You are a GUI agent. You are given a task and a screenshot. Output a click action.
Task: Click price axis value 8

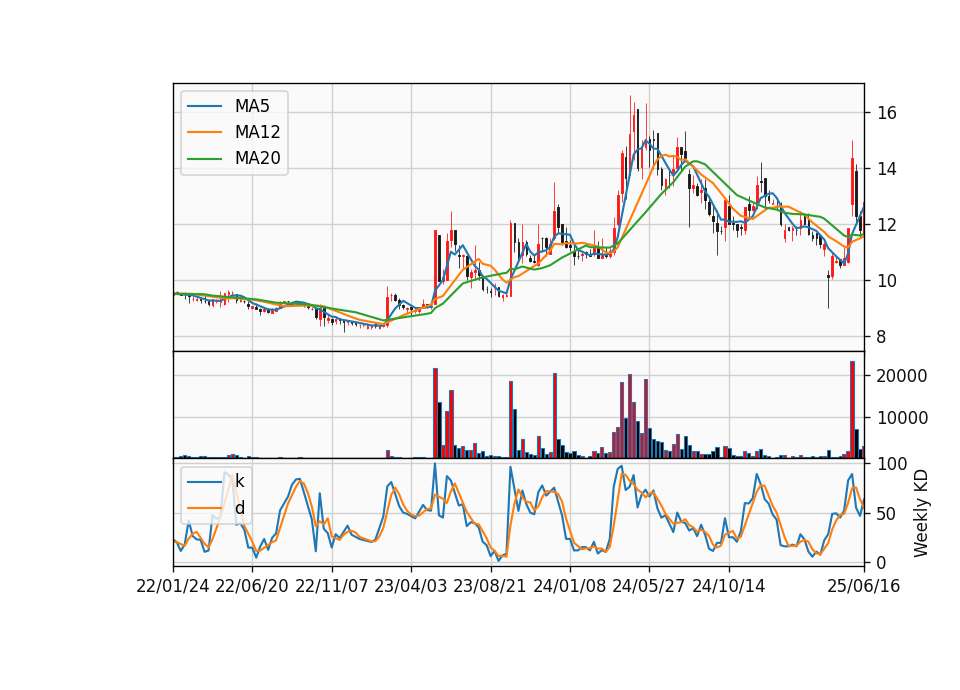point(882,337)
